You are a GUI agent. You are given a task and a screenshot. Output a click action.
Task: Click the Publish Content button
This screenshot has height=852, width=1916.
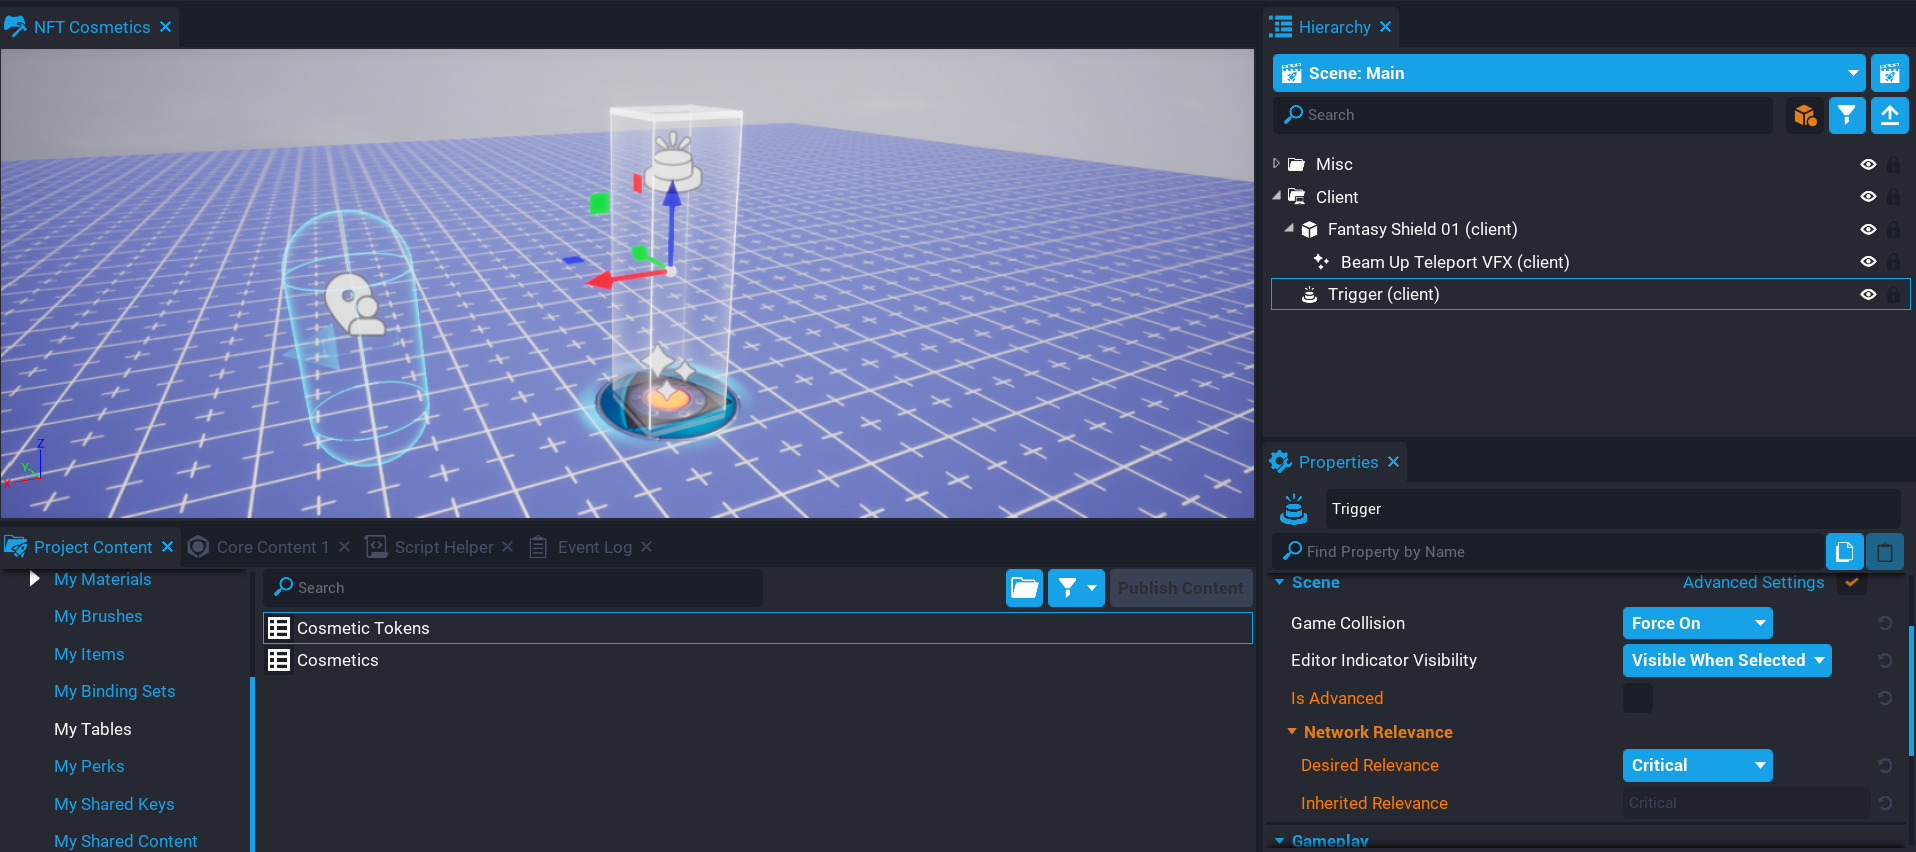(x=1180, y=588)
